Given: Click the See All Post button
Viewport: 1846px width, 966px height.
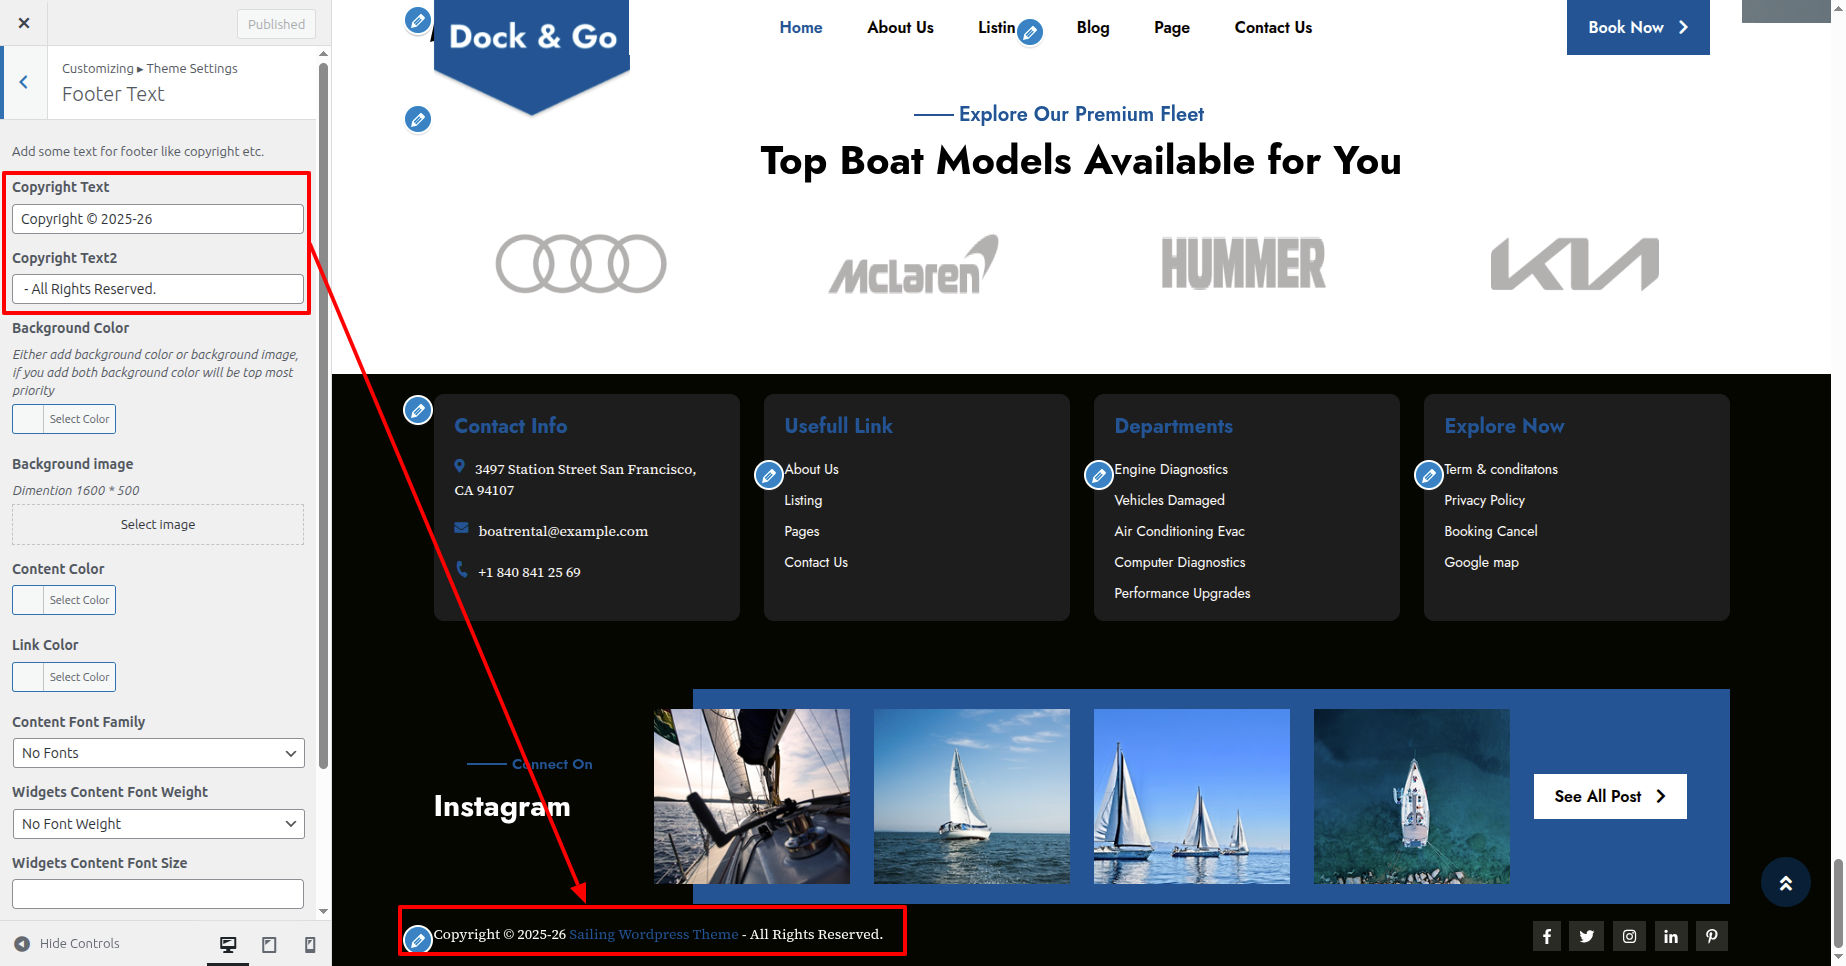Looking at the screenshot, I should [1609, 796].
